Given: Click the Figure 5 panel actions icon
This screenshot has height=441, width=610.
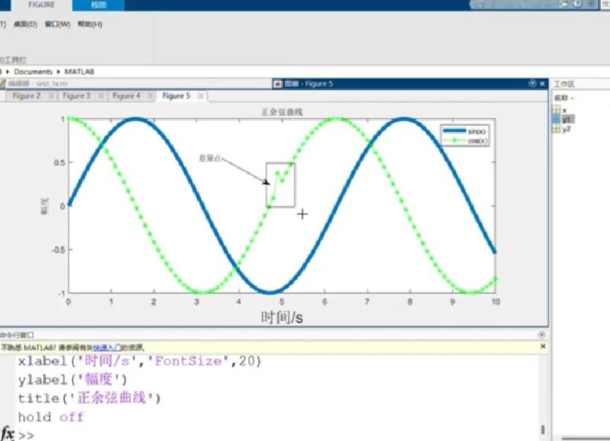Looking at the screenshot, I should tap(533, 84).
